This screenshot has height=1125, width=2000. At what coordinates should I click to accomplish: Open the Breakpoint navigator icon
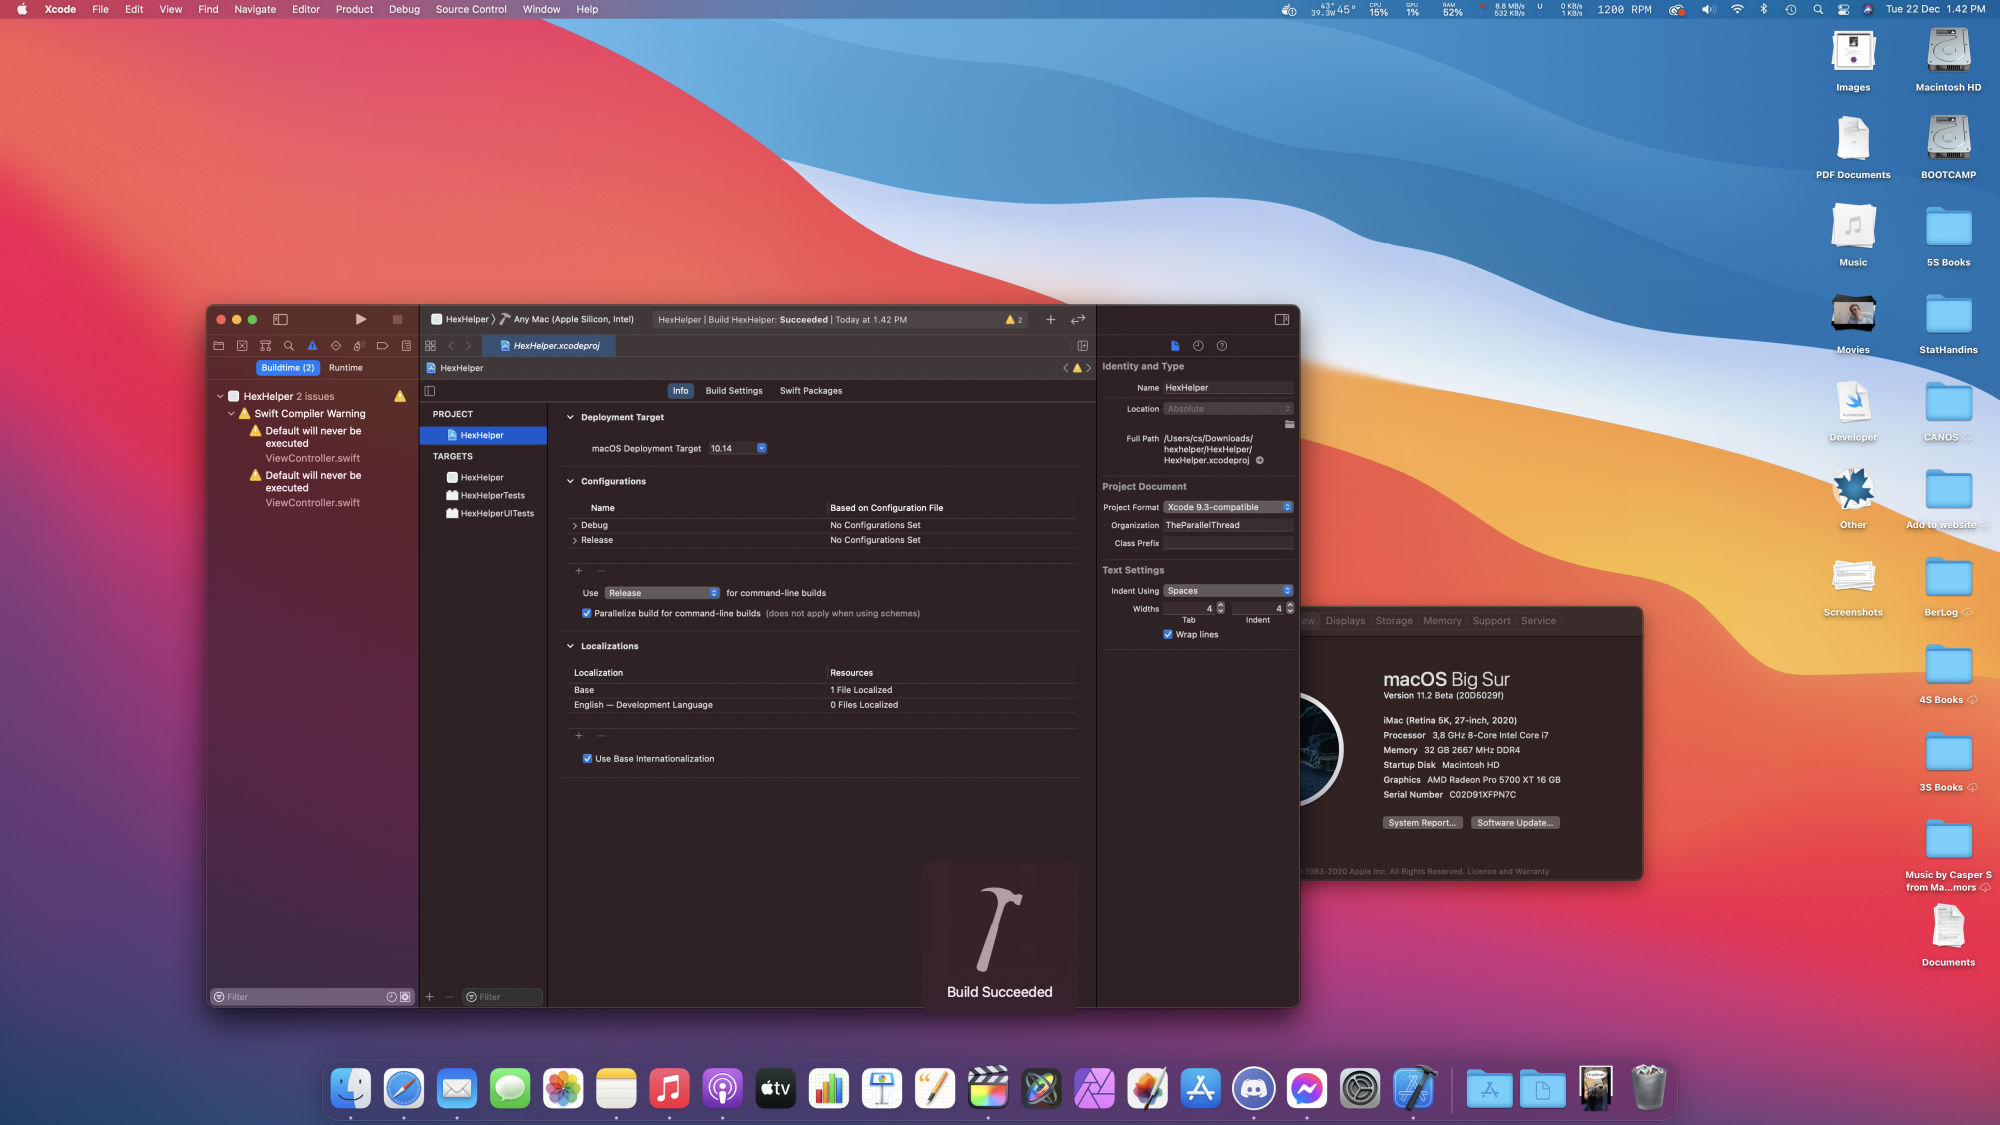(382, 346)
